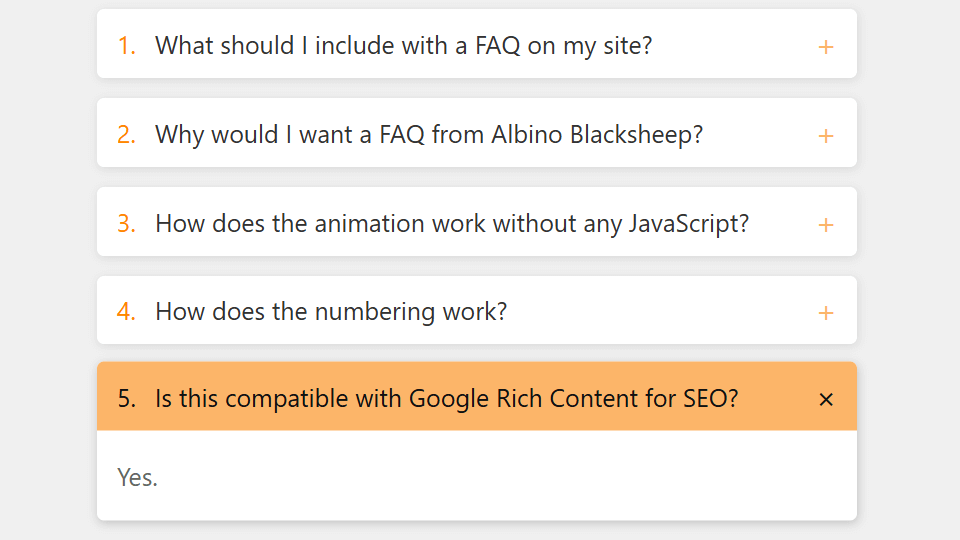Click the plus icon beside Albino Blacksheep question
Screen dimensions: 960x540
pos(826,136)
